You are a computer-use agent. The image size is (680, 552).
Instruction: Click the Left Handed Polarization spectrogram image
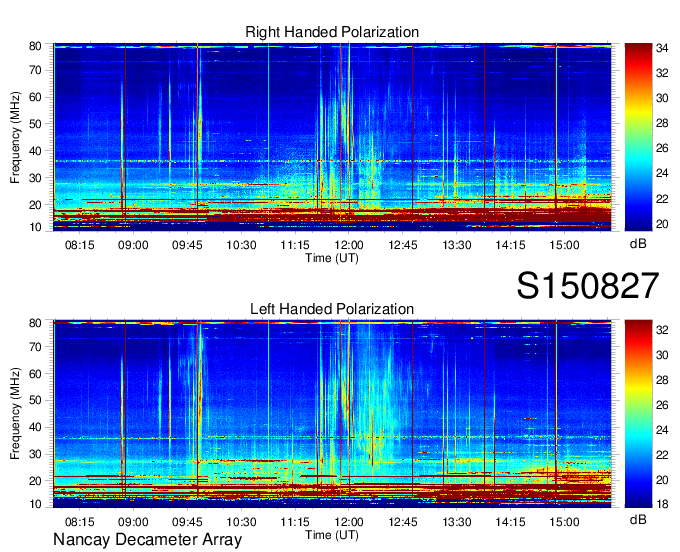point(332,414)
